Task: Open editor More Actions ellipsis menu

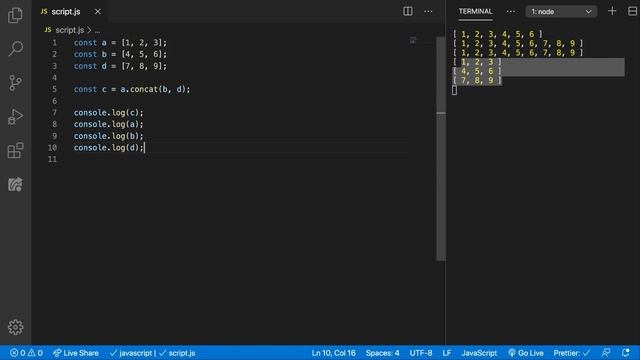Action: [x=428, y=11]
